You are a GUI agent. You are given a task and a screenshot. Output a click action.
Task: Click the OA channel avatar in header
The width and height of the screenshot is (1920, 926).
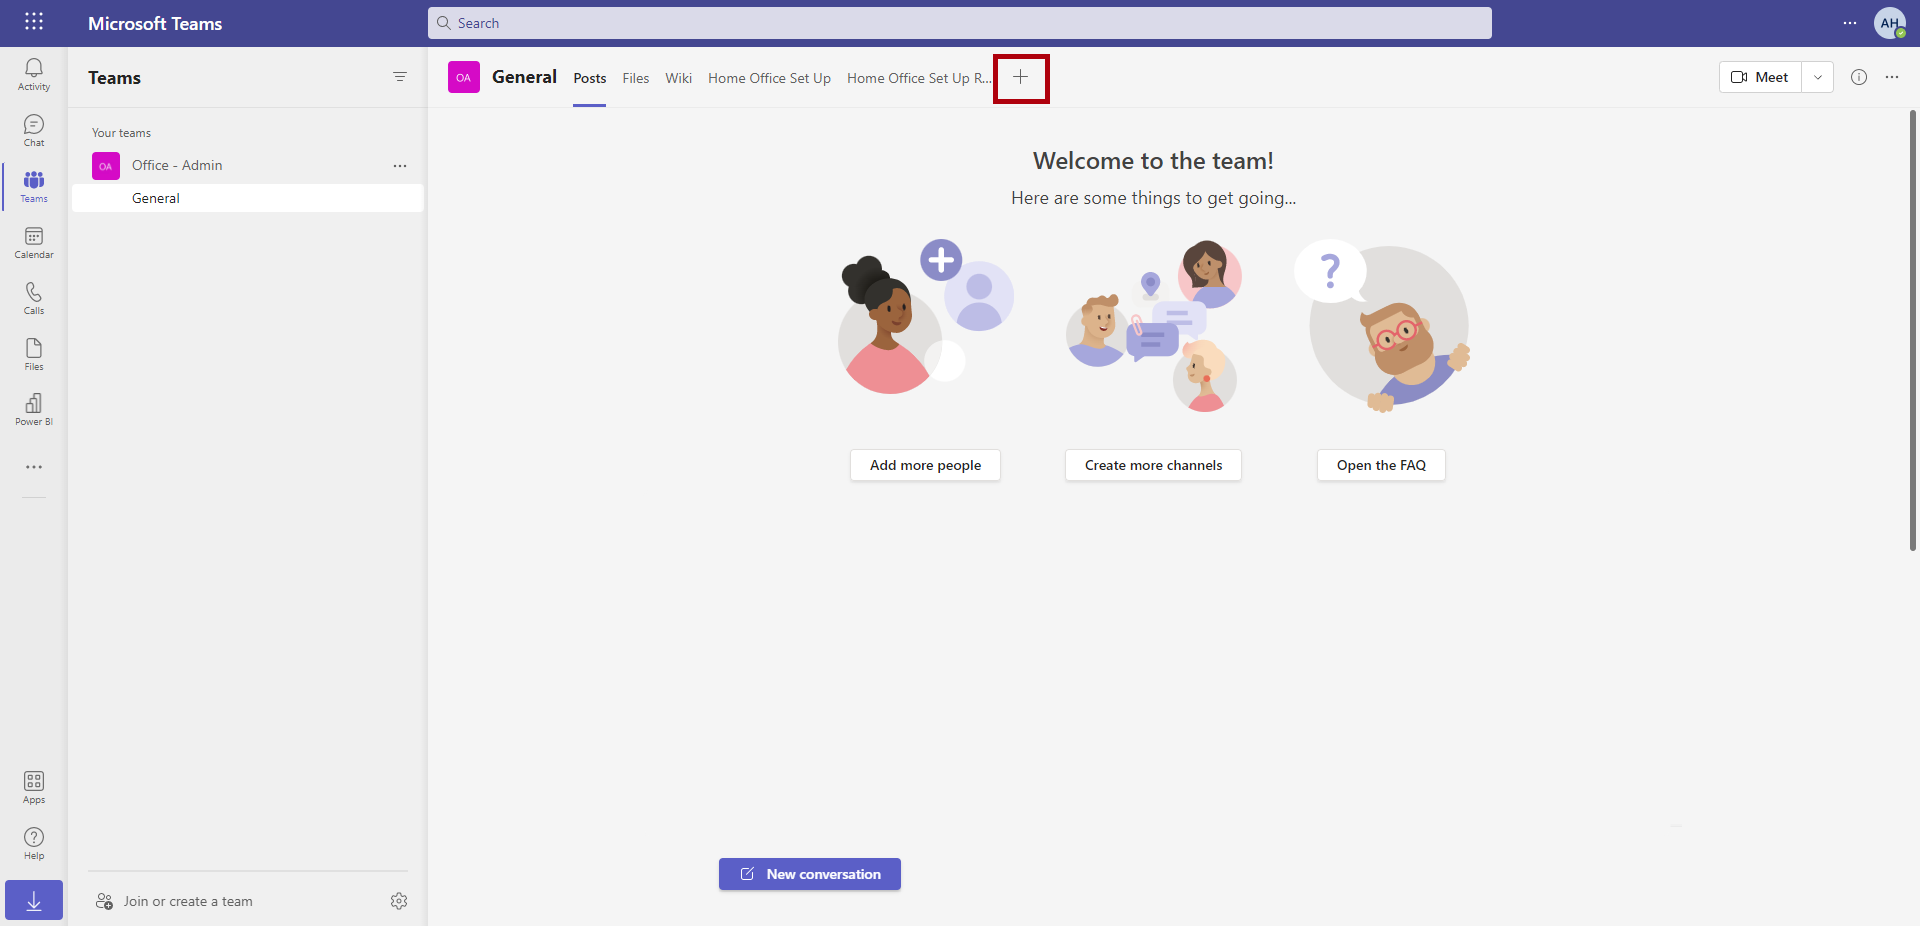coord(464,77)
